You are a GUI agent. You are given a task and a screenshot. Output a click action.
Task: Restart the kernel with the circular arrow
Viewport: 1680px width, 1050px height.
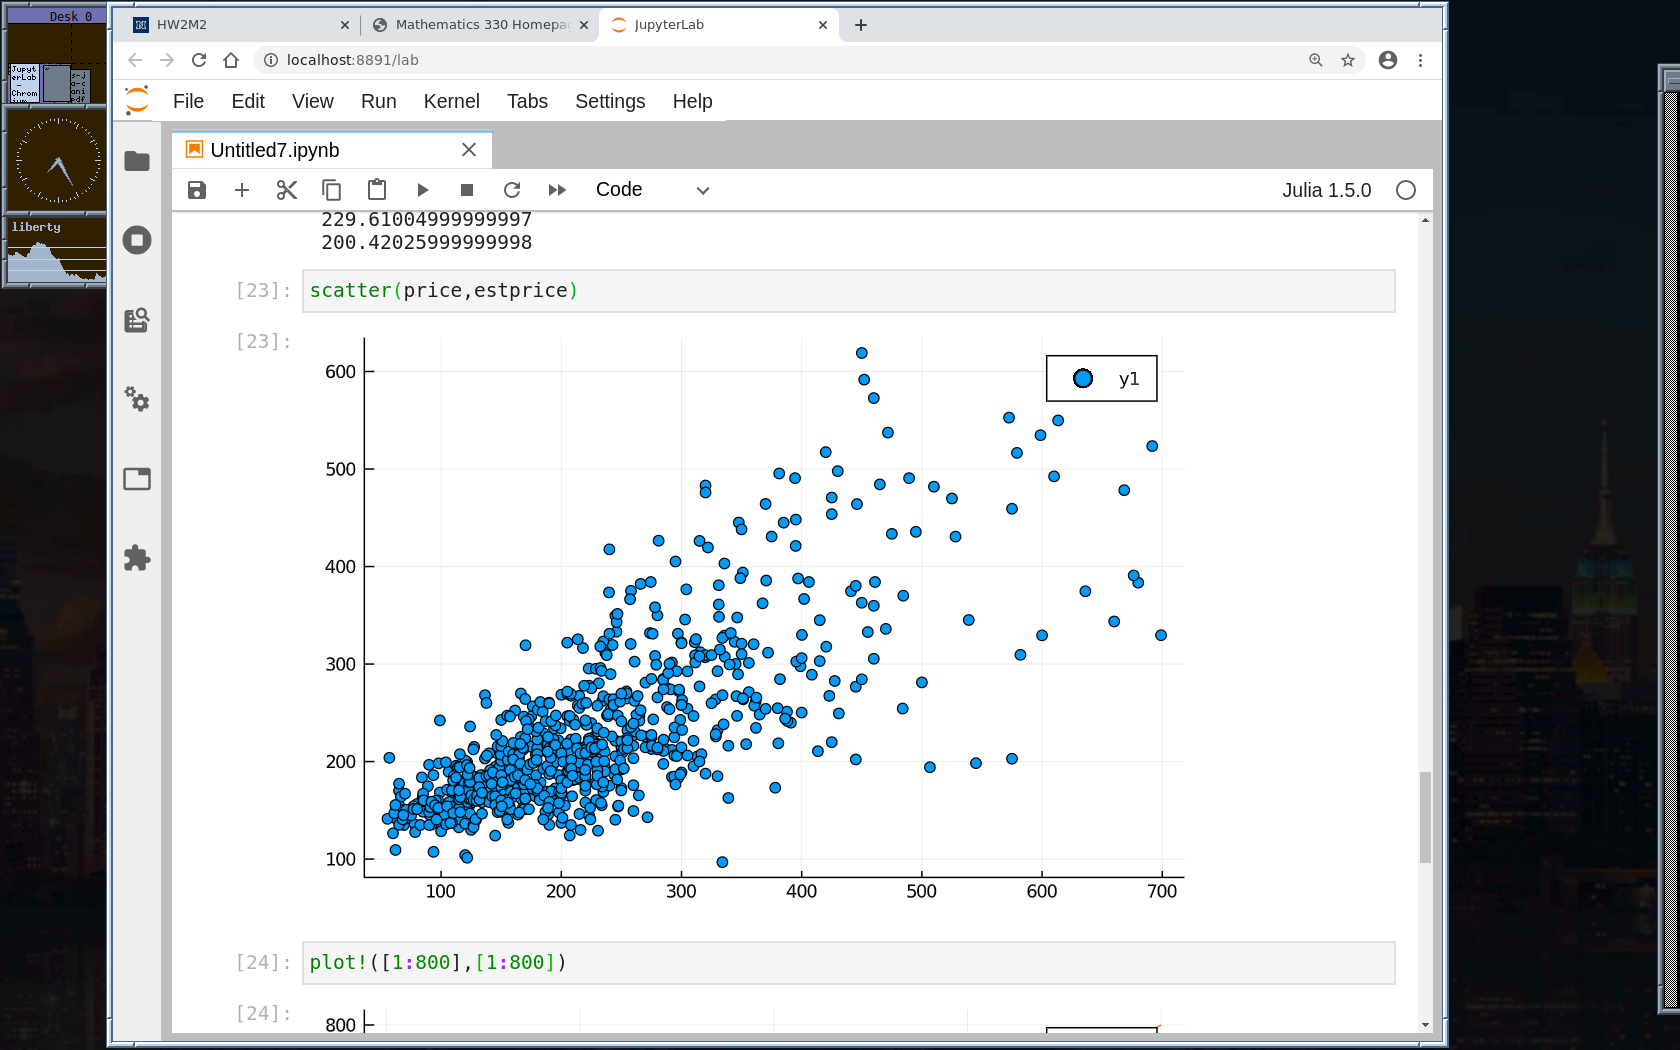(x=512, y=190)
